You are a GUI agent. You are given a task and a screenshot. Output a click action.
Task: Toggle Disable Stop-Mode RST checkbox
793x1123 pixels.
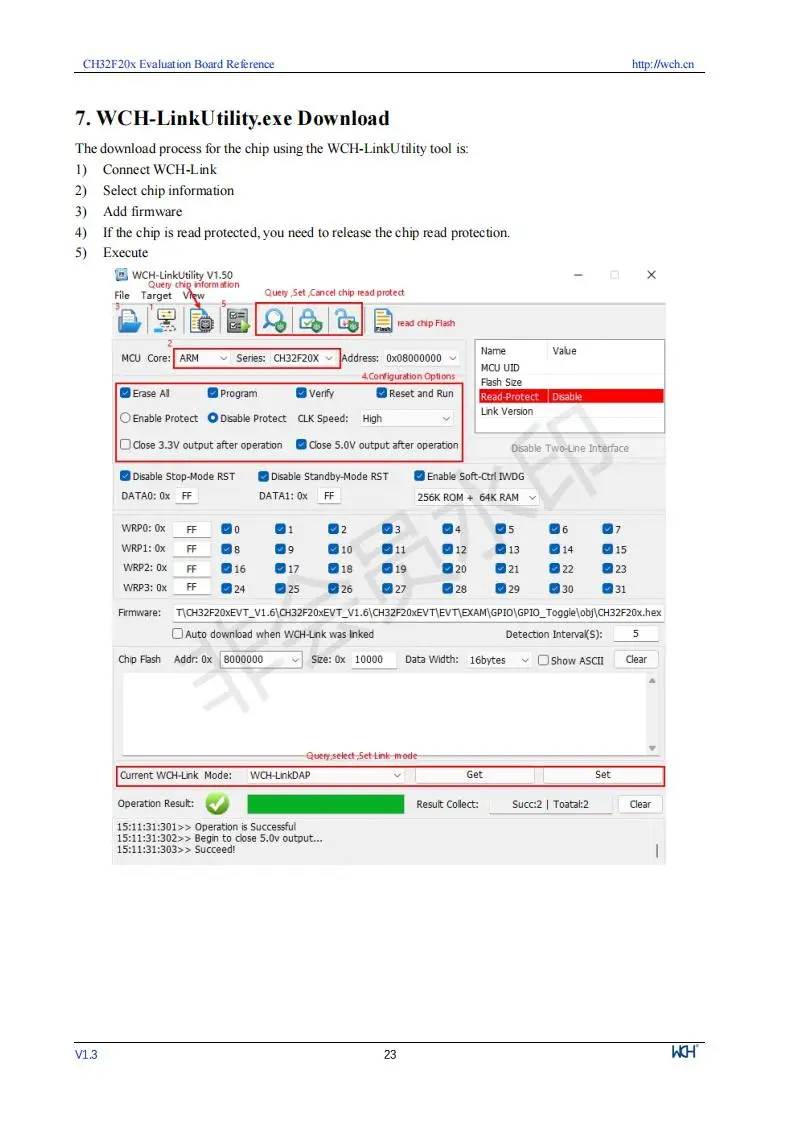coord(125,476)
